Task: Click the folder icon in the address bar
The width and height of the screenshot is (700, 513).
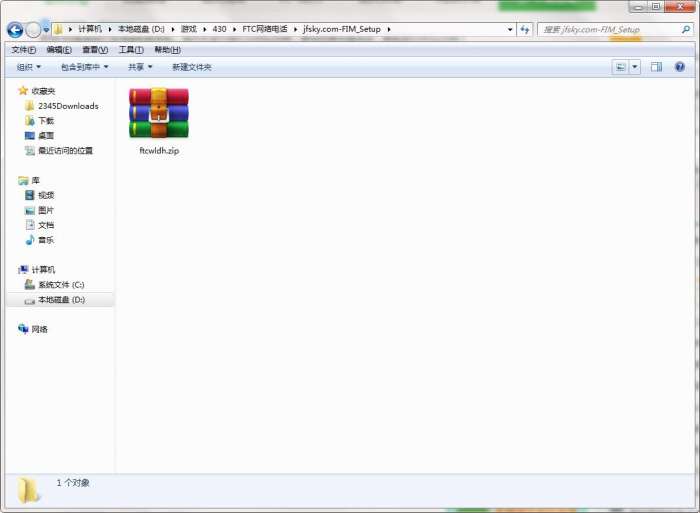Action: tap(58, 29)
